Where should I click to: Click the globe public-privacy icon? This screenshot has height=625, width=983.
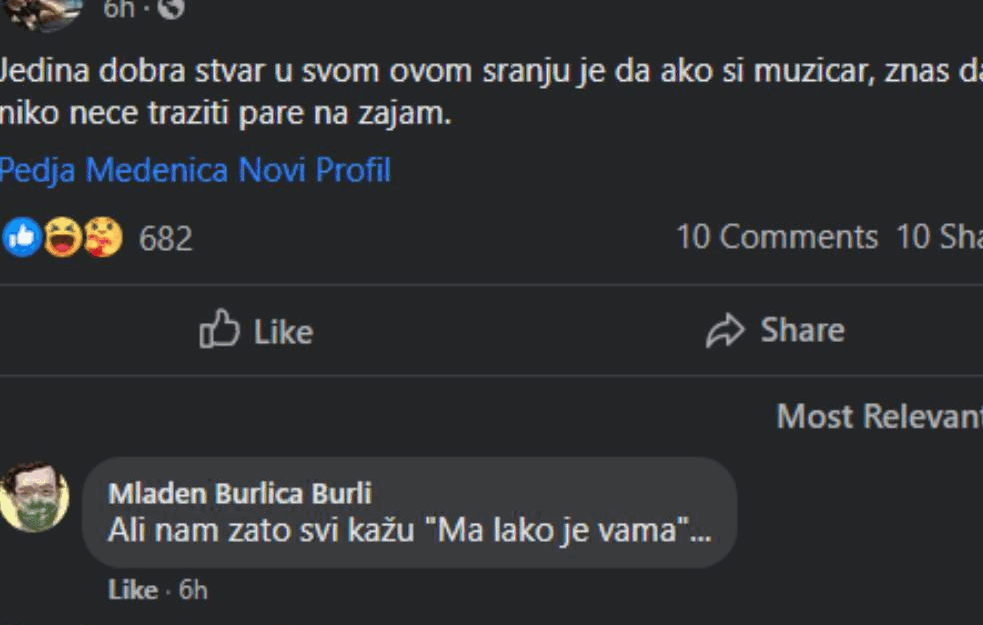tap(171, 9)
